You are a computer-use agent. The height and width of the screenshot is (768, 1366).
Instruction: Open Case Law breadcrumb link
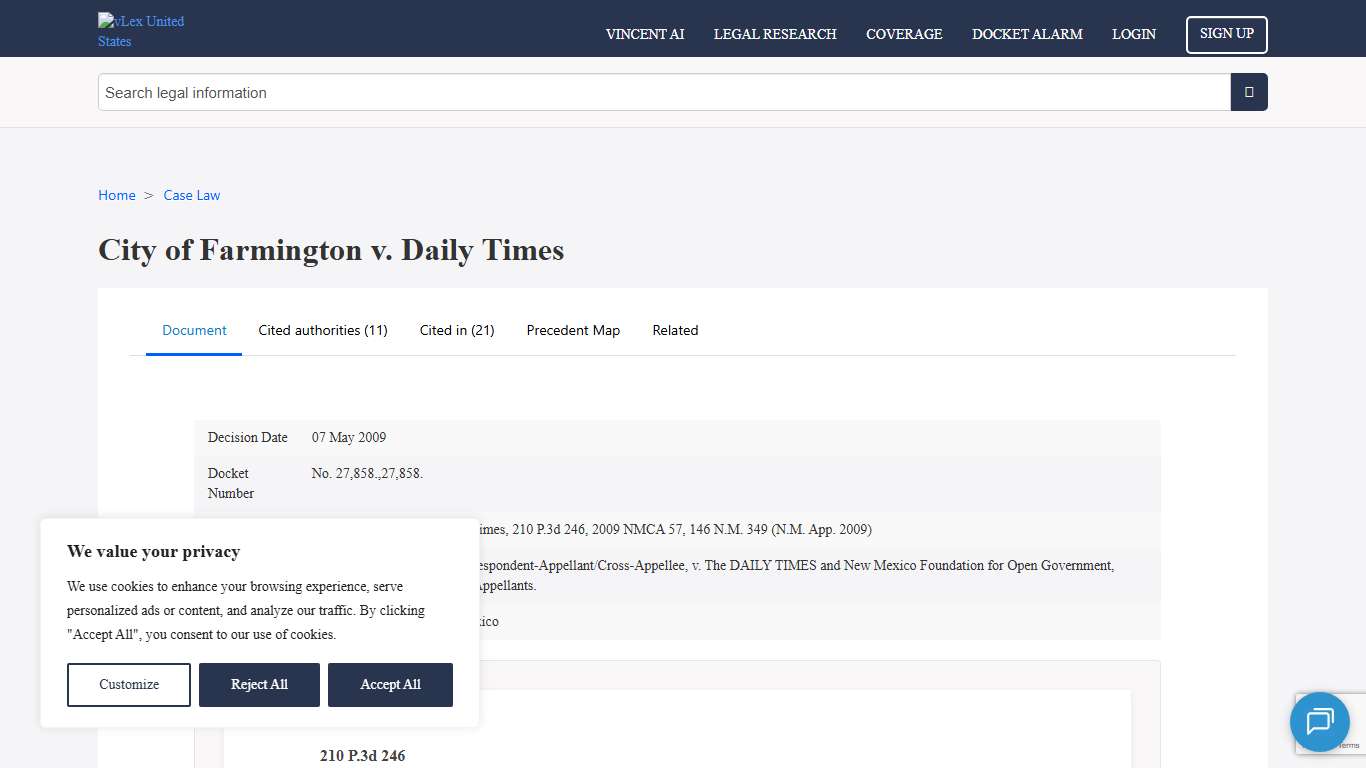(191, 195)
